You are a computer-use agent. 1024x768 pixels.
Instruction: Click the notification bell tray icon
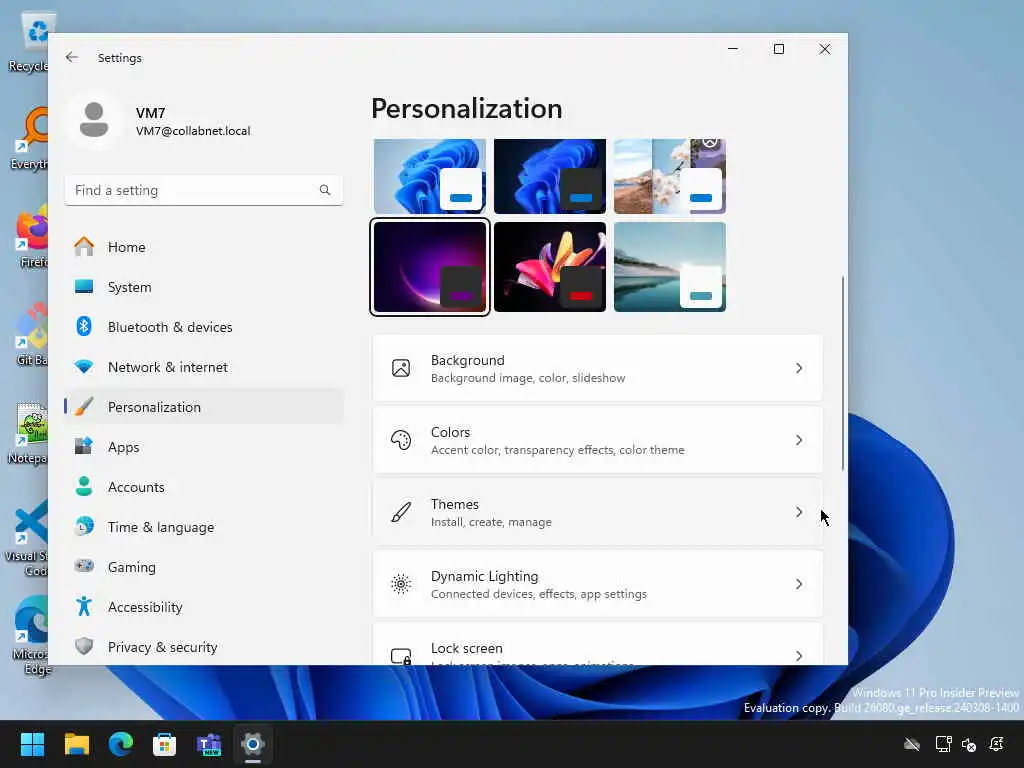point(997,744)
